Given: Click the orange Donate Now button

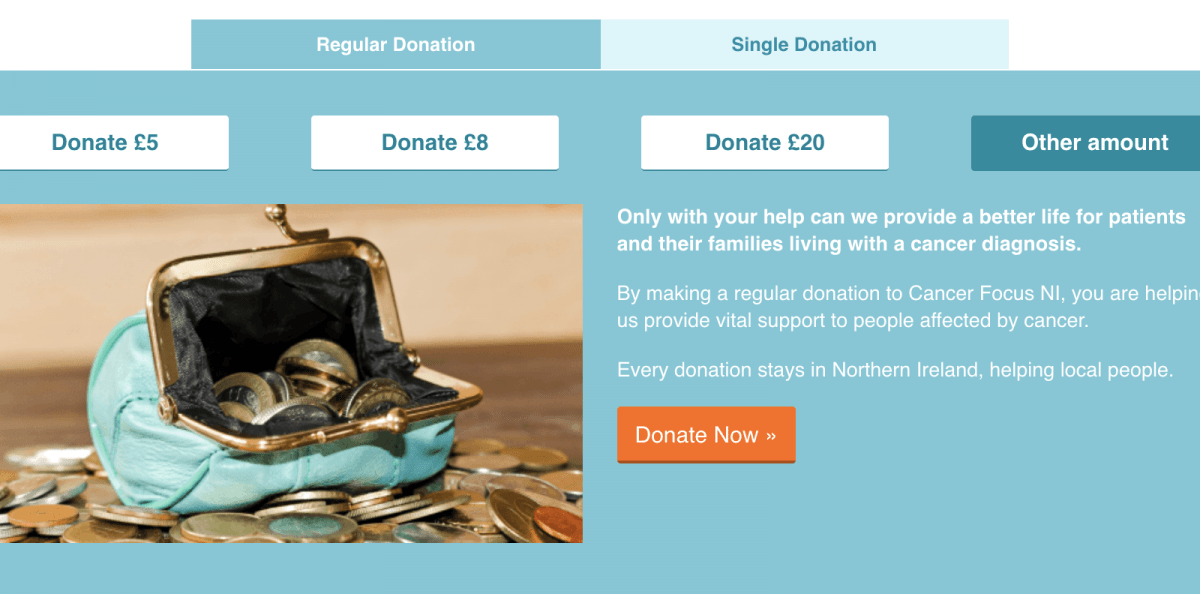Looking at the screenshot, I should (x=706, y=435).
